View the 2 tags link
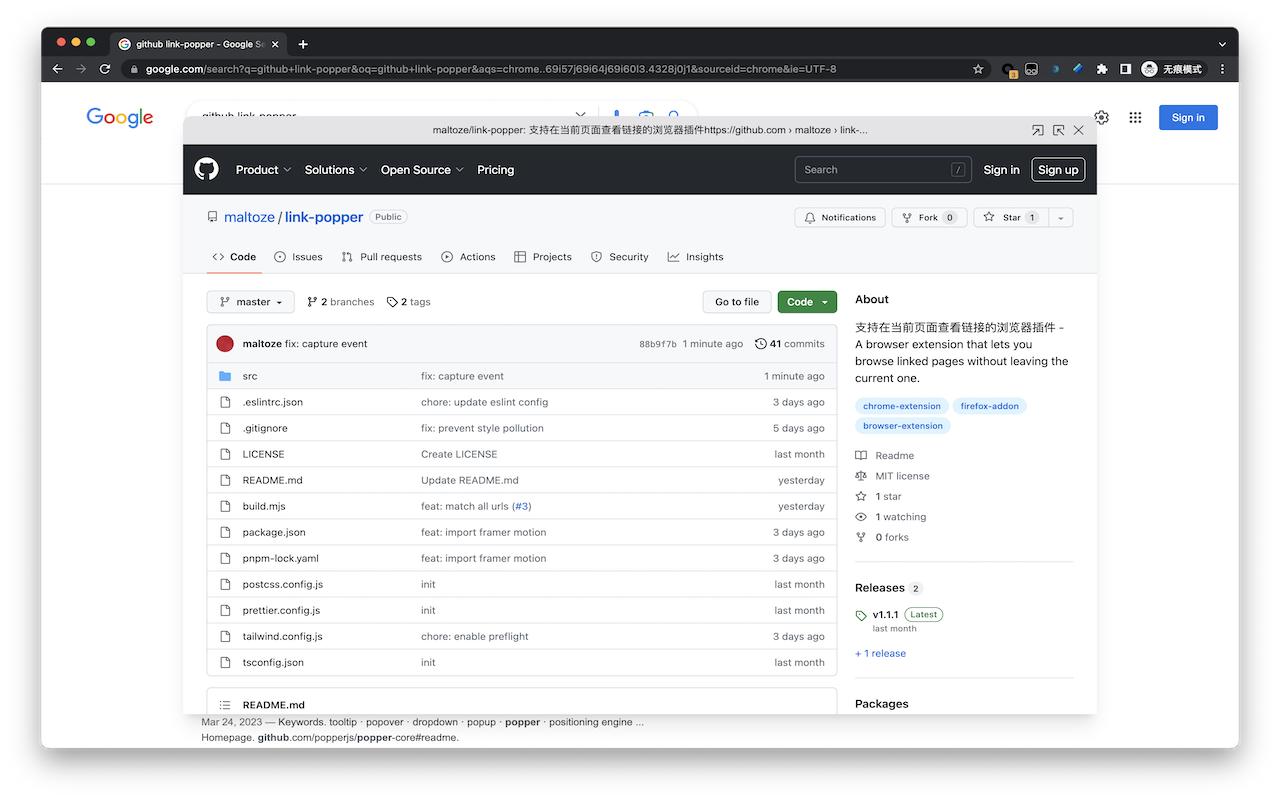 [x=408, y=302]
